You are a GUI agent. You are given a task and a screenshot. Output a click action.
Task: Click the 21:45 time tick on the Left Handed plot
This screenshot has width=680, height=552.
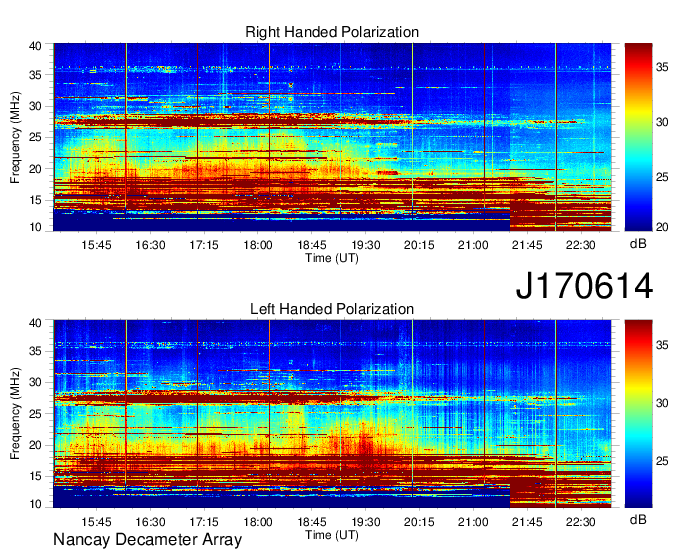[526, 522]
